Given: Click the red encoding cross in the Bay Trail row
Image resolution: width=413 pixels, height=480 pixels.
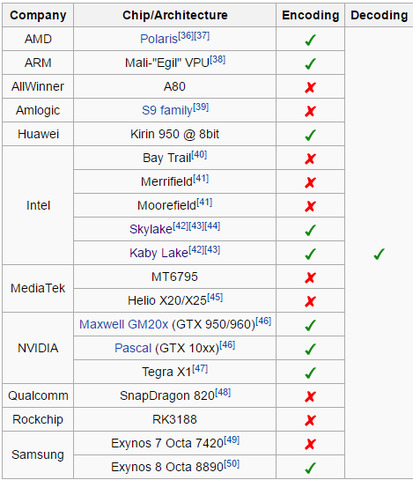Looking at the screenshot, I should click(x=310, y=159).
